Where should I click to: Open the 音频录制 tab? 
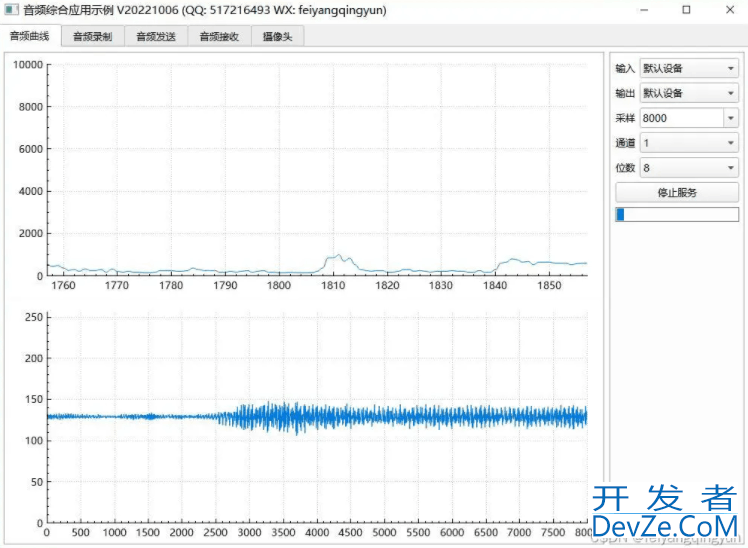(93, 37)
